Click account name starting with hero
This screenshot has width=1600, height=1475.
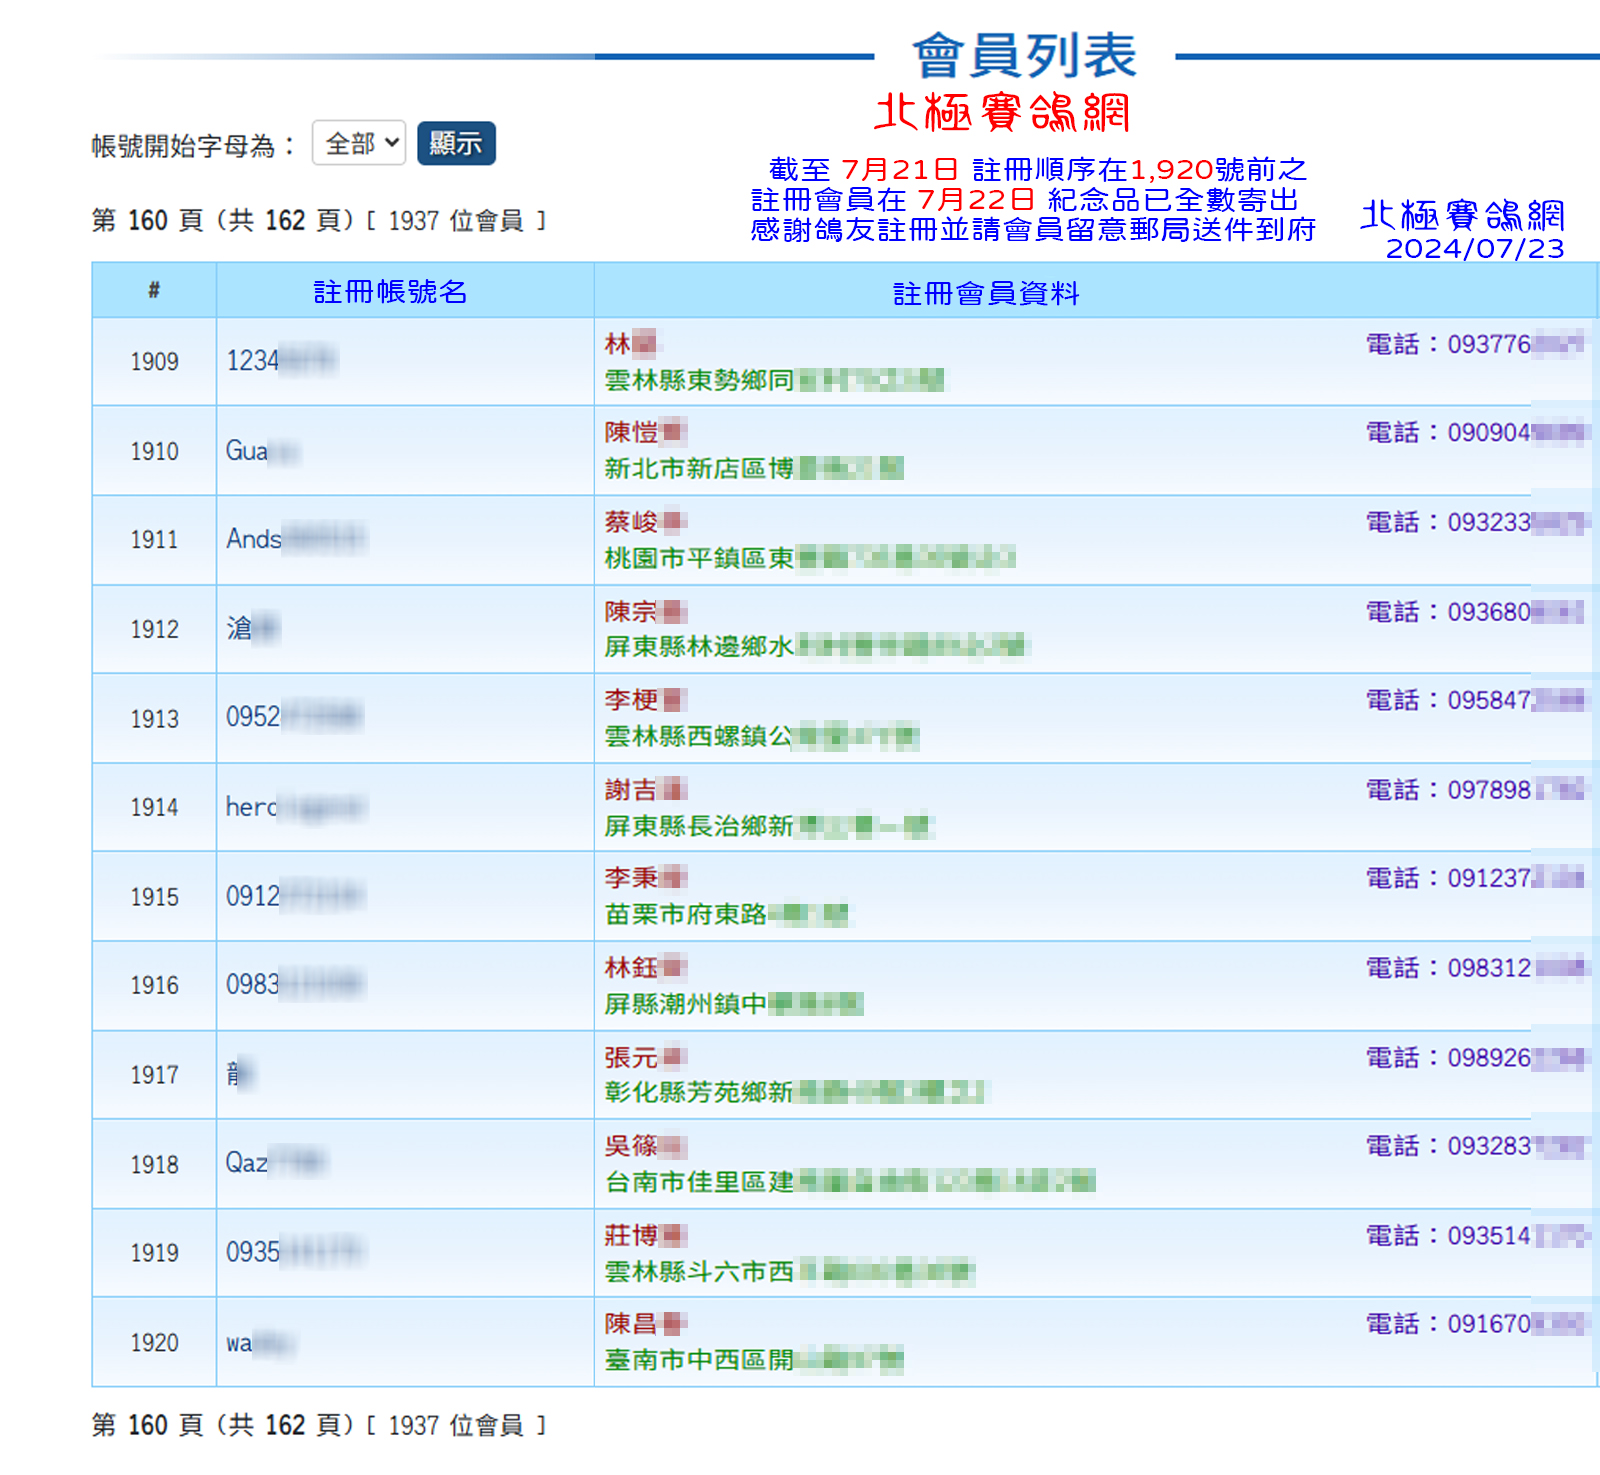[295, 807]
